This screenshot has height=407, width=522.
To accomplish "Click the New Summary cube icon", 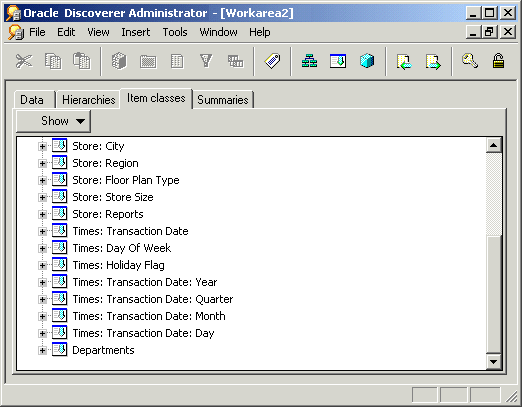I will click(367, 61).
